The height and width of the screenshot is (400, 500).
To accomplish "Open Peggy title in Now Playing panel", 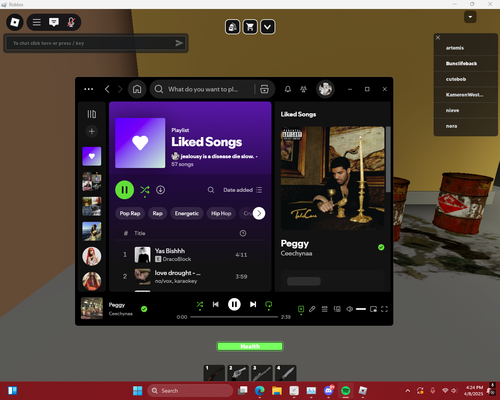I will (295, 244).
